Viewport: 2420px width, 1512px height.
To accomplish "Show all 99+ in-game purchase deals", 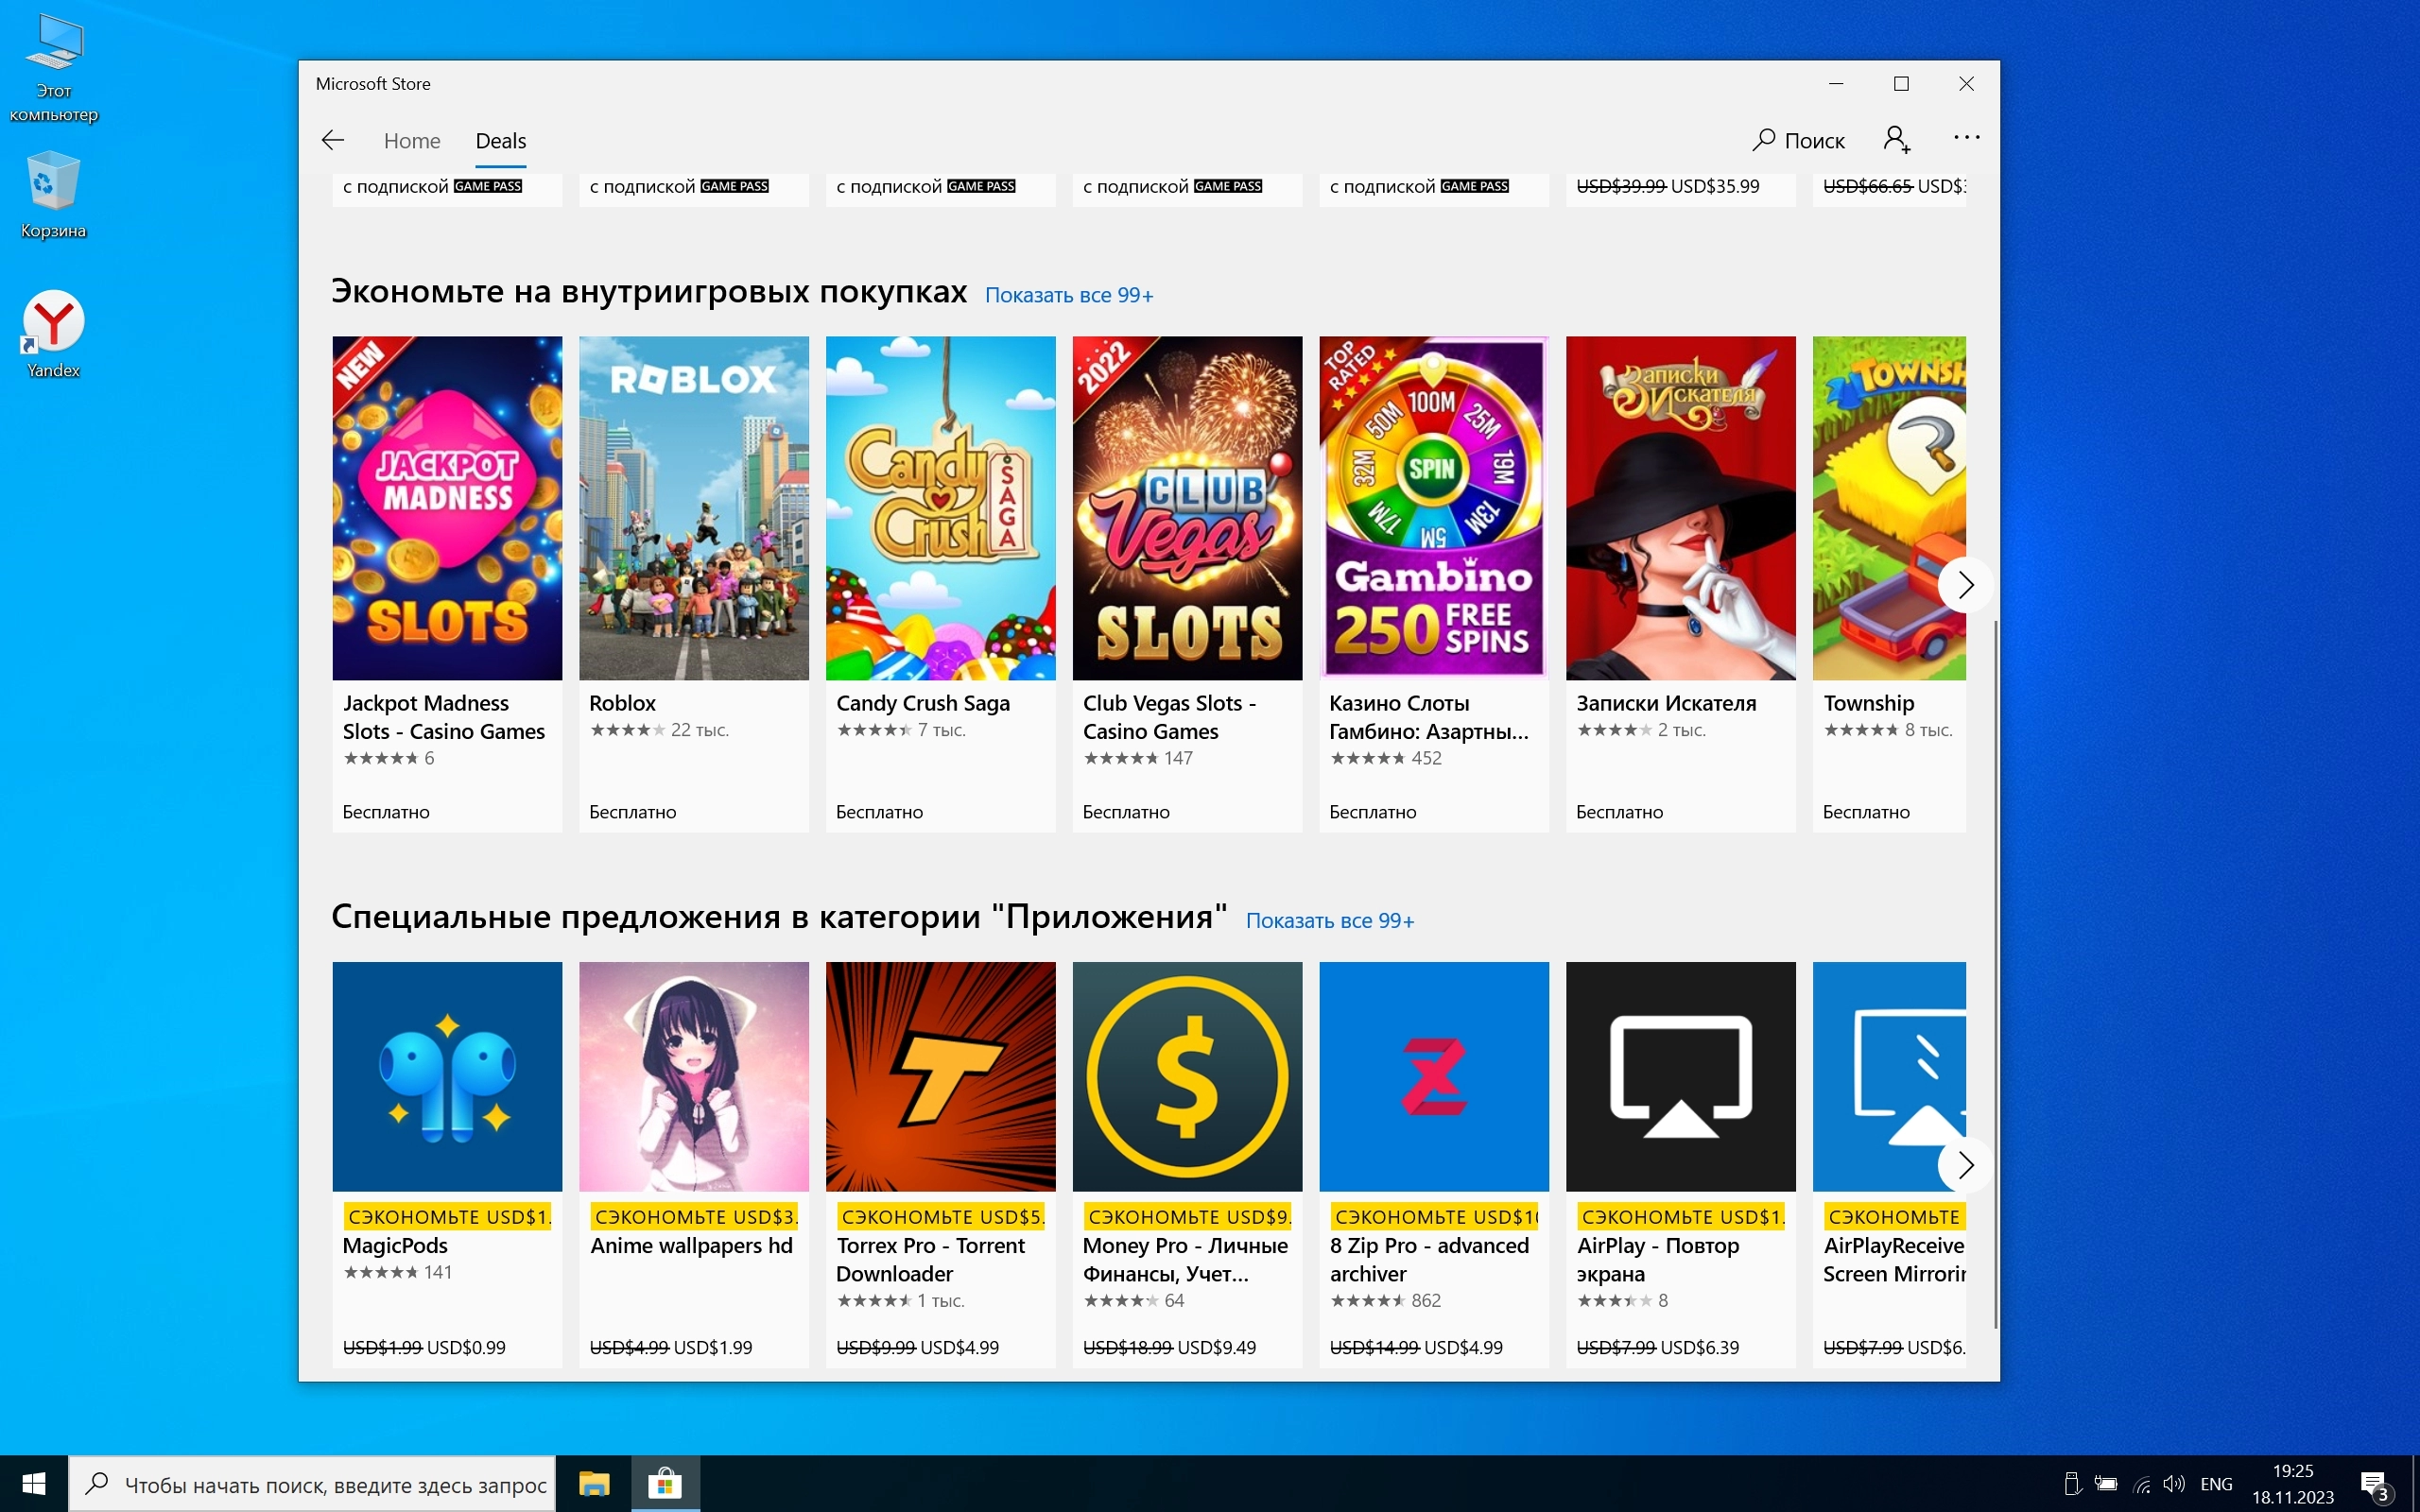I will [1068, 295].
